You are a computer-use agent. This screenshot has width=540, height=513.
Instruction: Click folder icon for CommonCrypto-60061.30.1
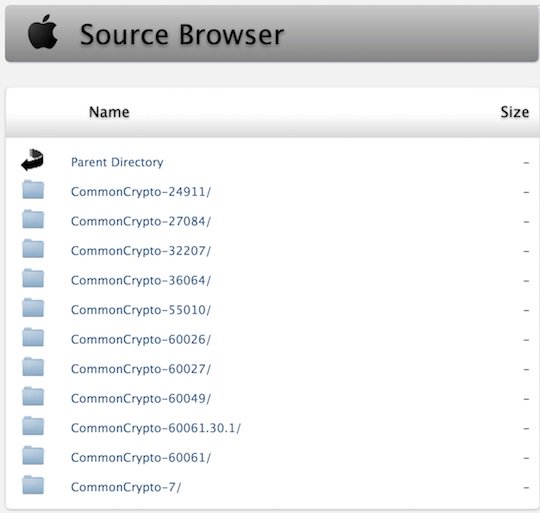pyautogui.click(x=33, y=426)
